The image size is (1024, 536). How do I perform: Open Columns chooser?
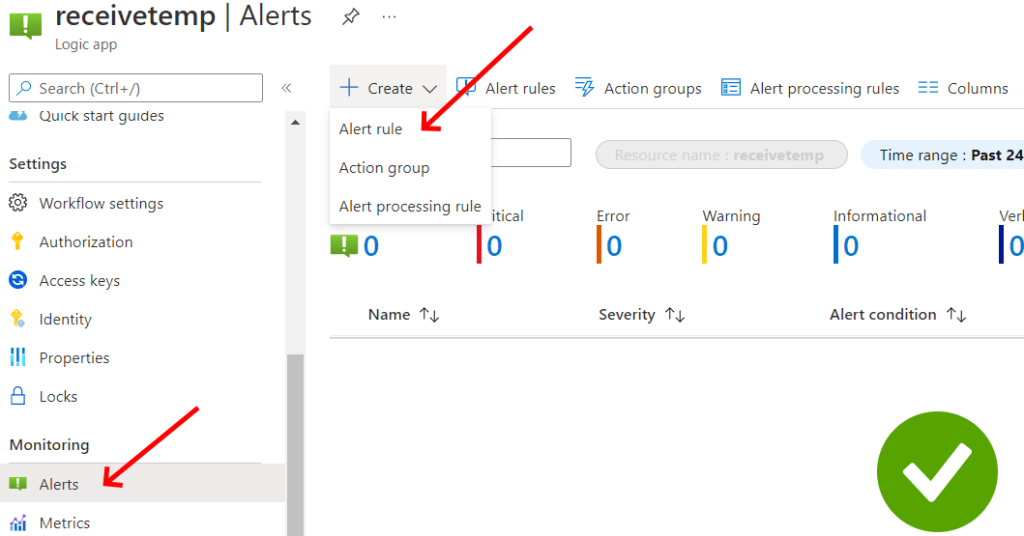click(963, 88)
